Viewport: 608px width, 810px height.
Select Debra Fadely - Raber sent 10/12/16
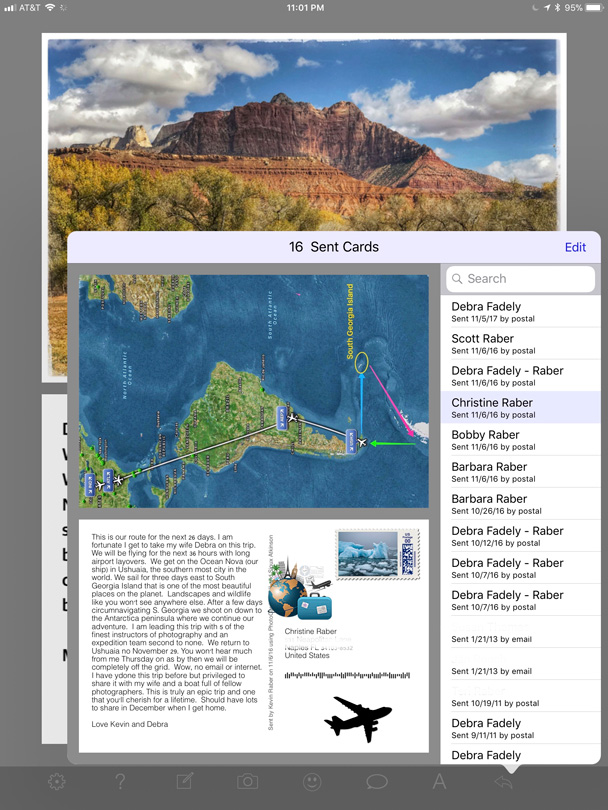[x=520, y=536]
